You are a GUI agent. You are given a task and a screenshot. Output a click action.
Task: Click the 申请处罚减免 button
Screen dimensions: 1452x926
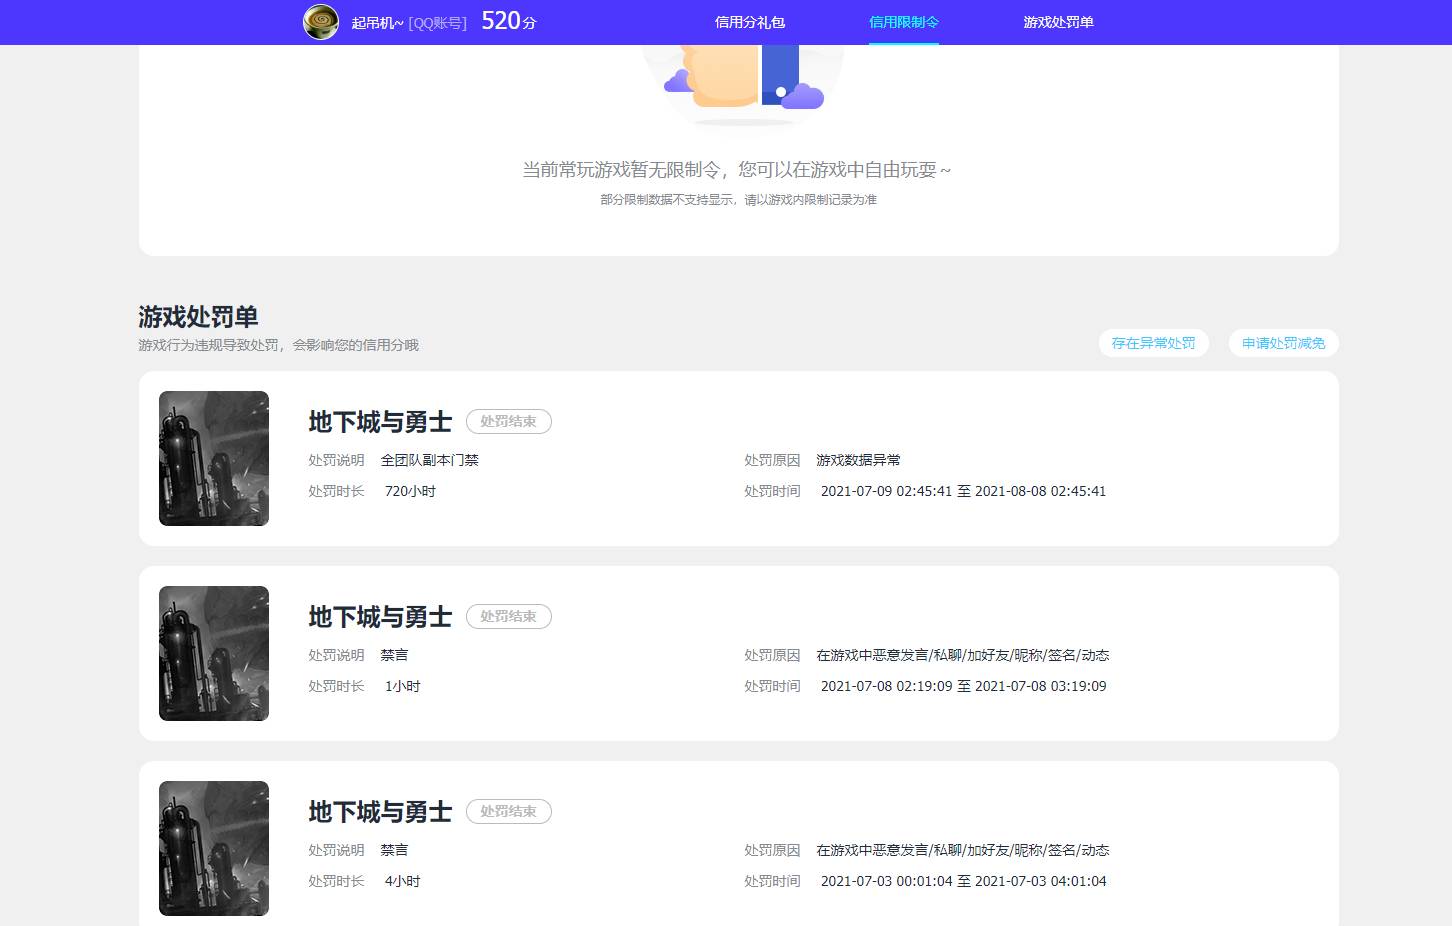[1283, 343]
